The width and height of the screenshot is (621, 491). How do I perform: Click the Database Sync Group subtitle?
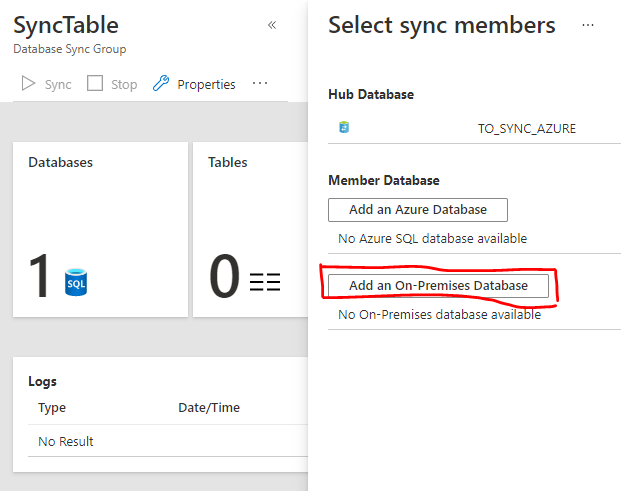(x=70, y=49)
